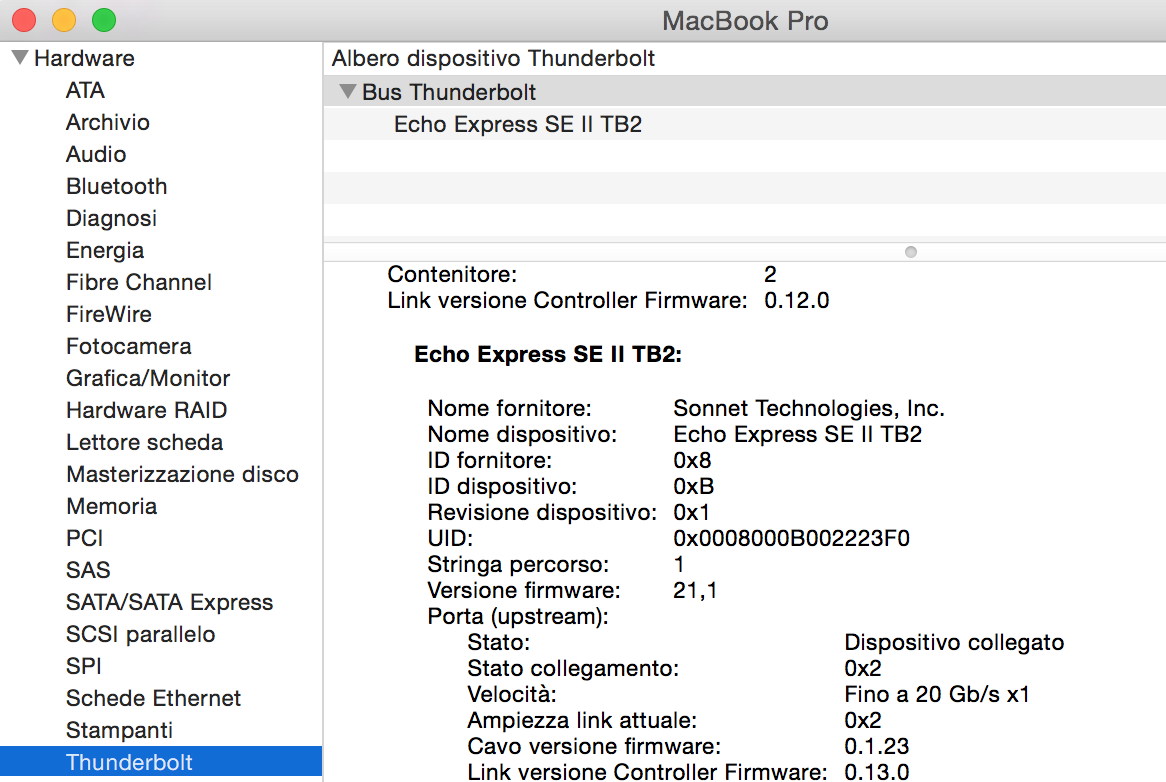Select the highlighted Thunderbolt entry
1166x782 pixels.
(161, 761)
